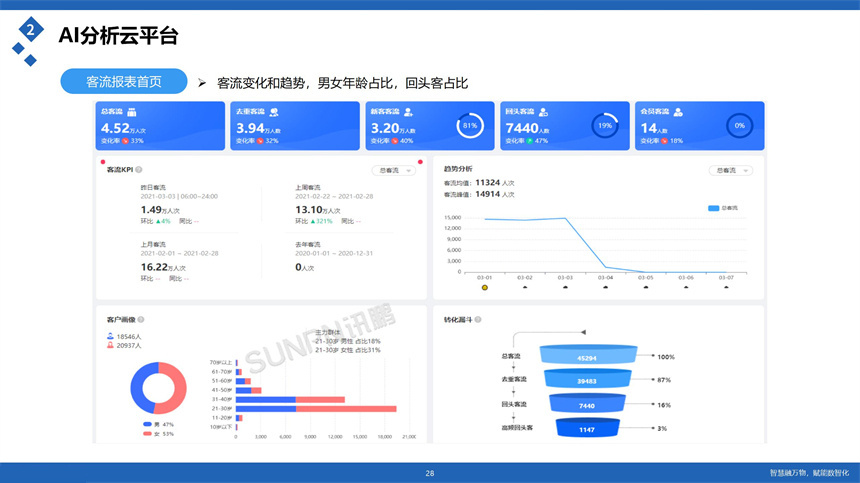Click the 39483 funnel layer
The width and height of the screenshot is (860, 483).
[x=587, y=379]
